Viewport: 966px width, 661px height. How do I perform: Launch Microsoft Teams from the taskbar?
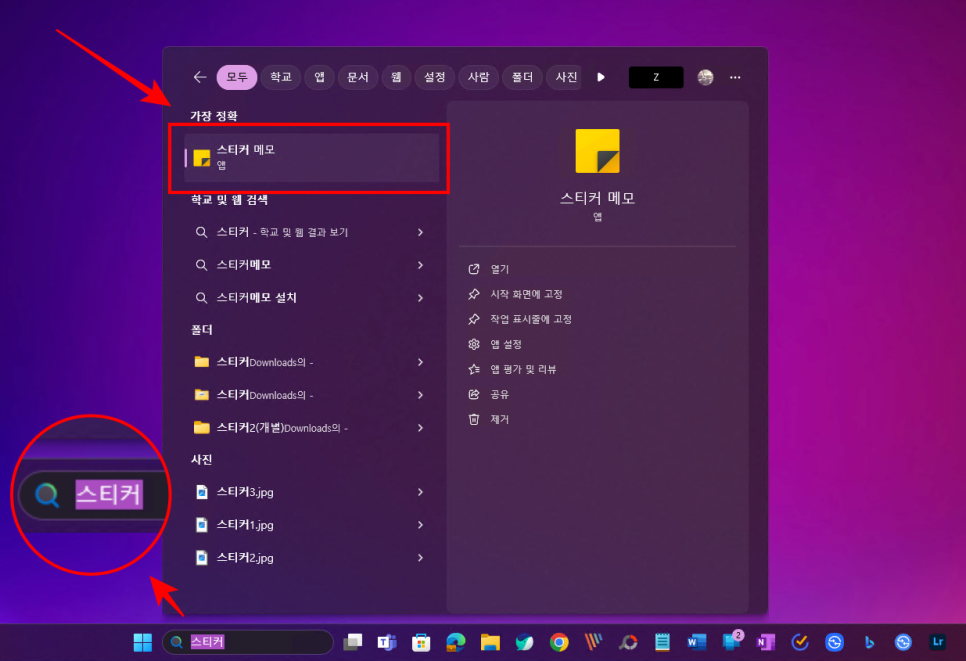pos(387,643)
